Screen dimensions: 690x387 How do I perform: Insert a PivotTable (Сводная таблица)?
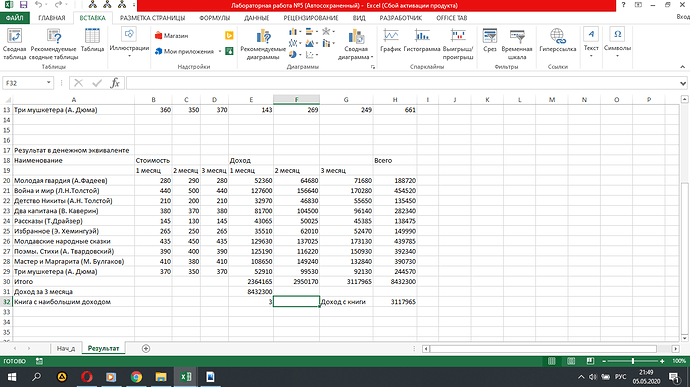[x=15, y=44]
